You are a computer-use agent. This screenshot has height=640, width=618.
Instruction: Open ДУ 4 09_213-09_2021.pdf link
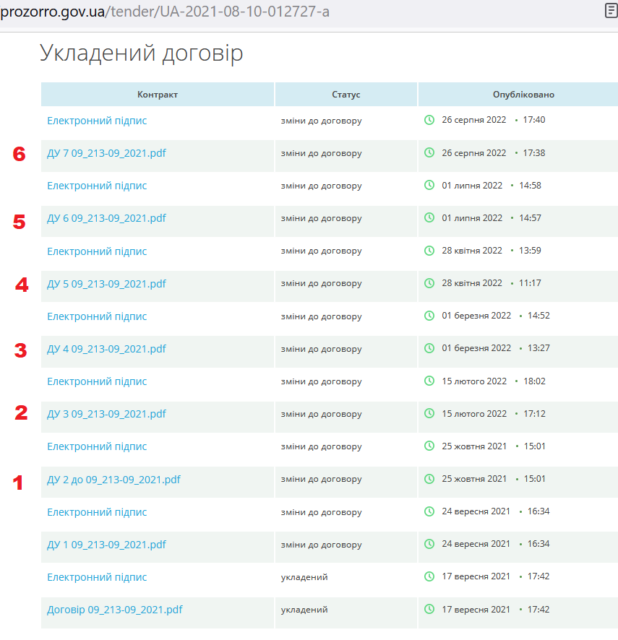click(106, 349)
